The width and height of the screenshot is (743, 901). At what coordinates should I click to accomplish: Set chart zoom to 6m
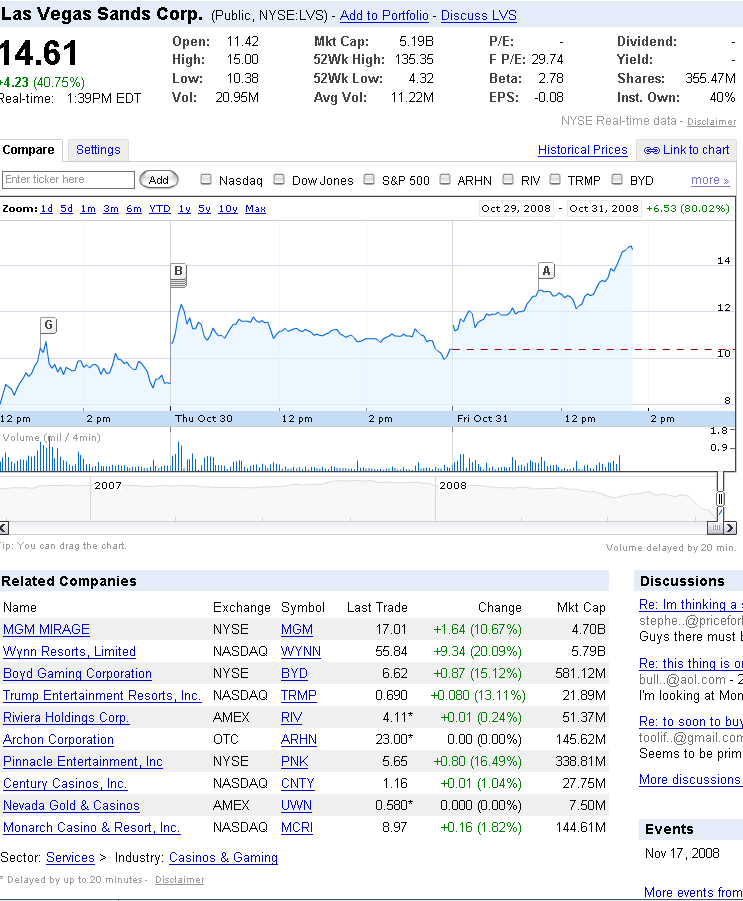(x=134, y=209)
